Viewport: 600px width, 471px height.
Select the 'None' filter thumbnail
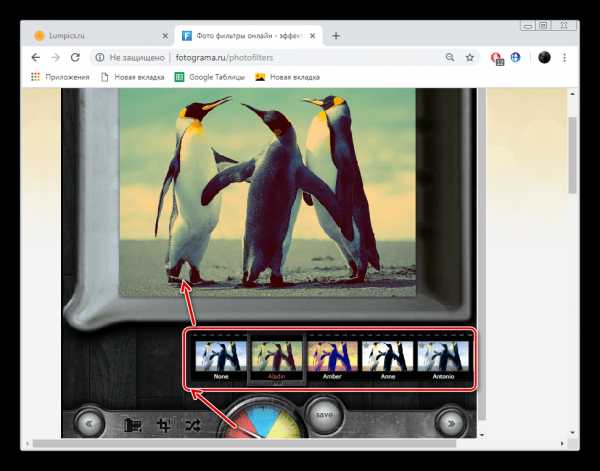coord(221,360)
